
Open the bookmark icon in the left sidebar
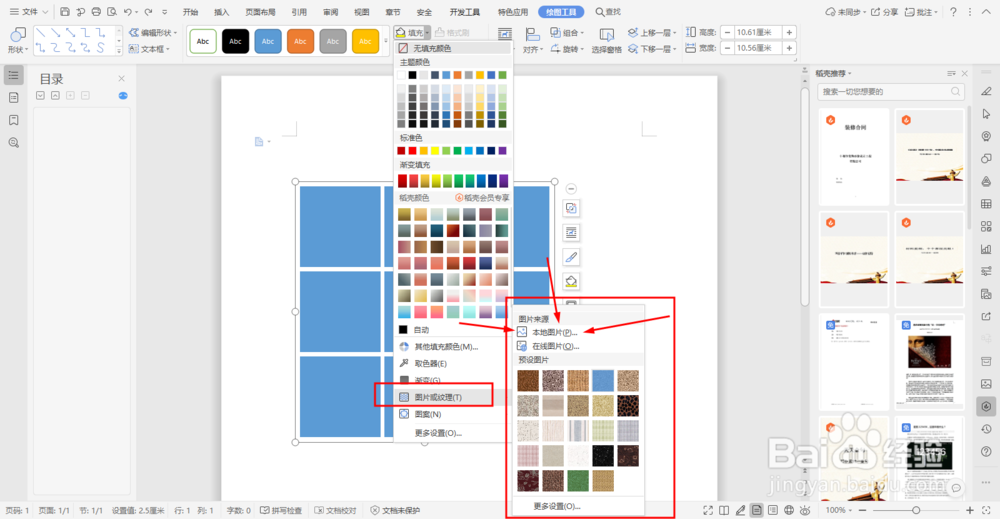click(13, 120)
